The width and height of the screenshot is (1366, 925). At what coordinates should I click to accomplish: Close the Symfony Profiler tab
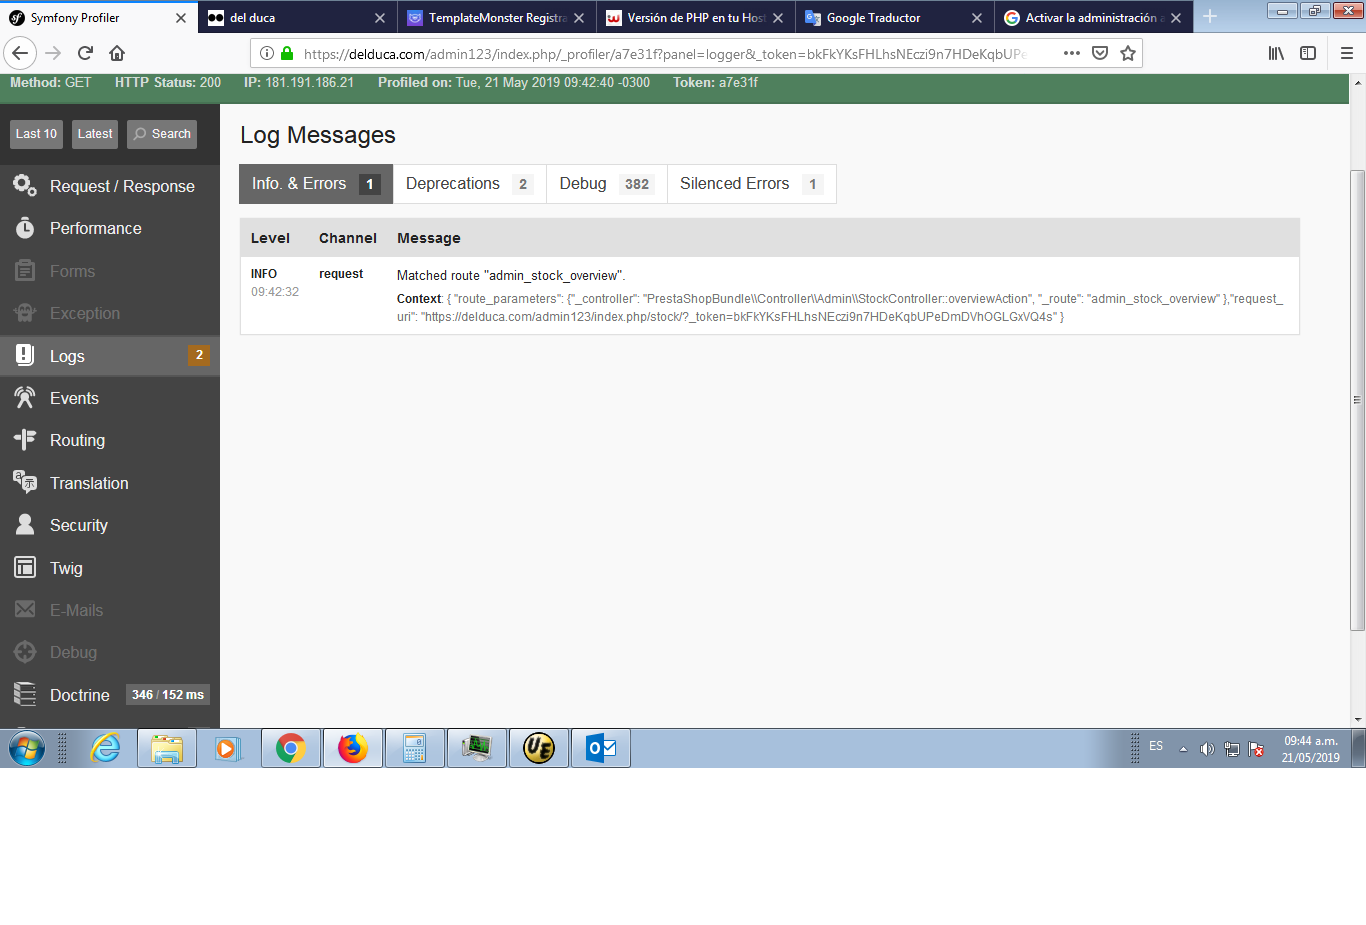click(181, 18)
